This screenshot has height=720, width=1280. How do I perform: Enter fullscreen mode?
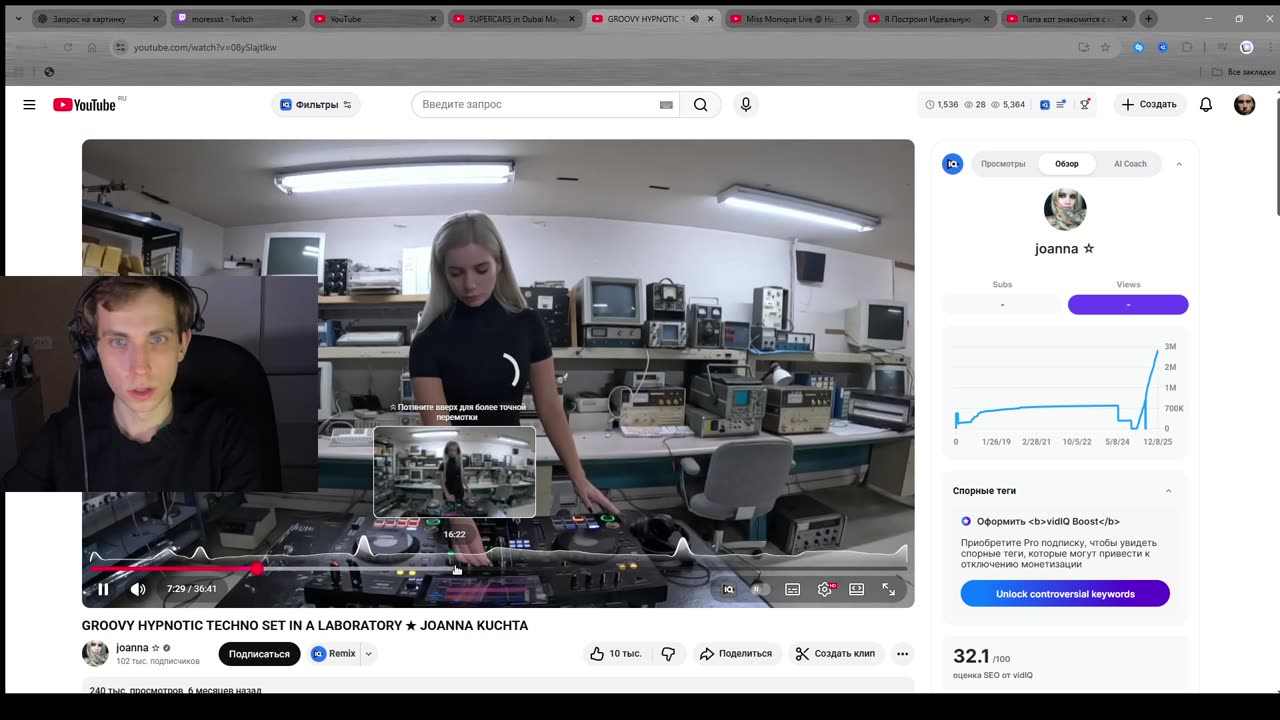coord(888,589)
